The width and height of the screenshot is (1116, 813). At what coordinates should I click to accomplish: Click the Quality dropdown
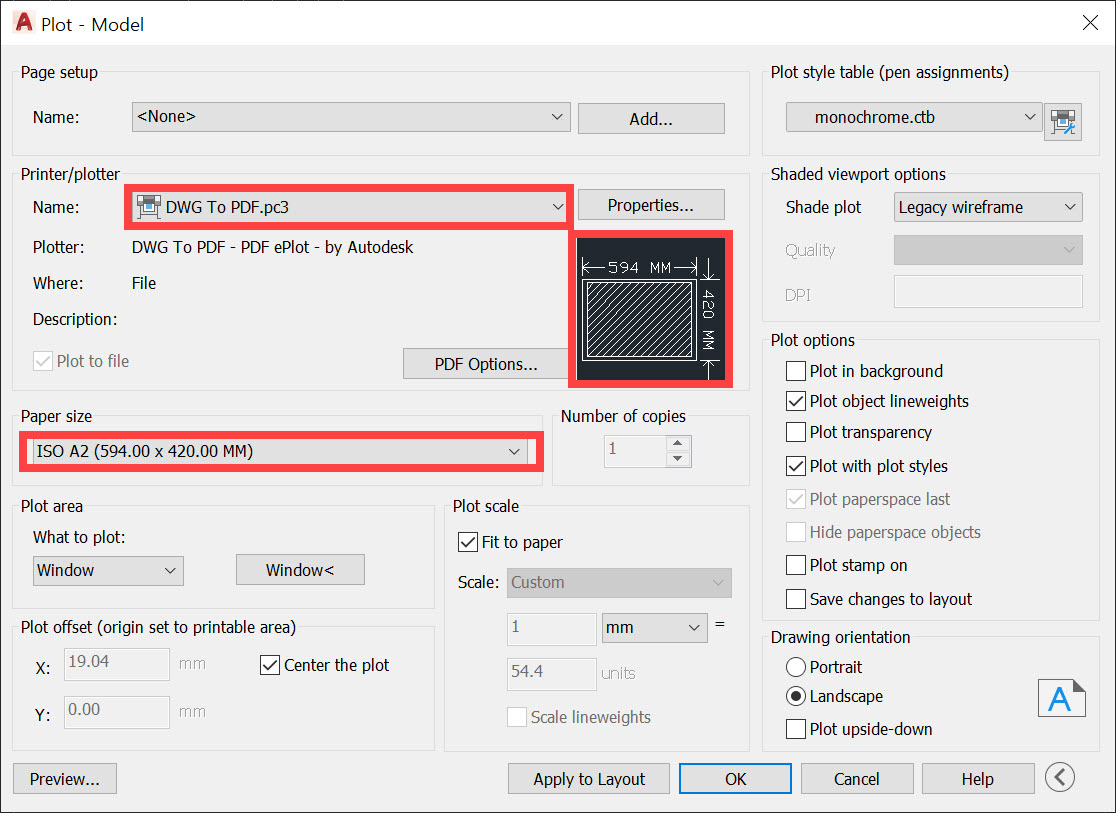click(988, 250)
